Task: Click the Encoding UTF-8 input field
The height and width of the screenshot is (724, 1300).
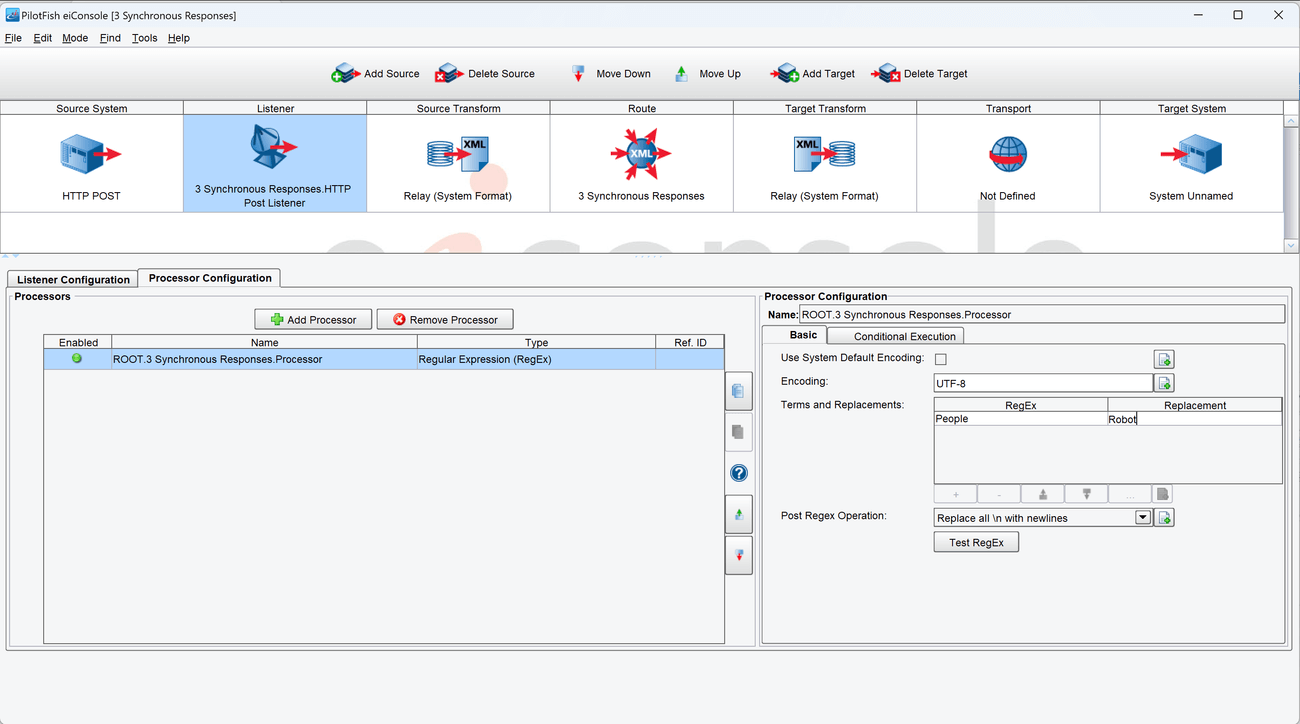Action: click(x=1043, y=383)
